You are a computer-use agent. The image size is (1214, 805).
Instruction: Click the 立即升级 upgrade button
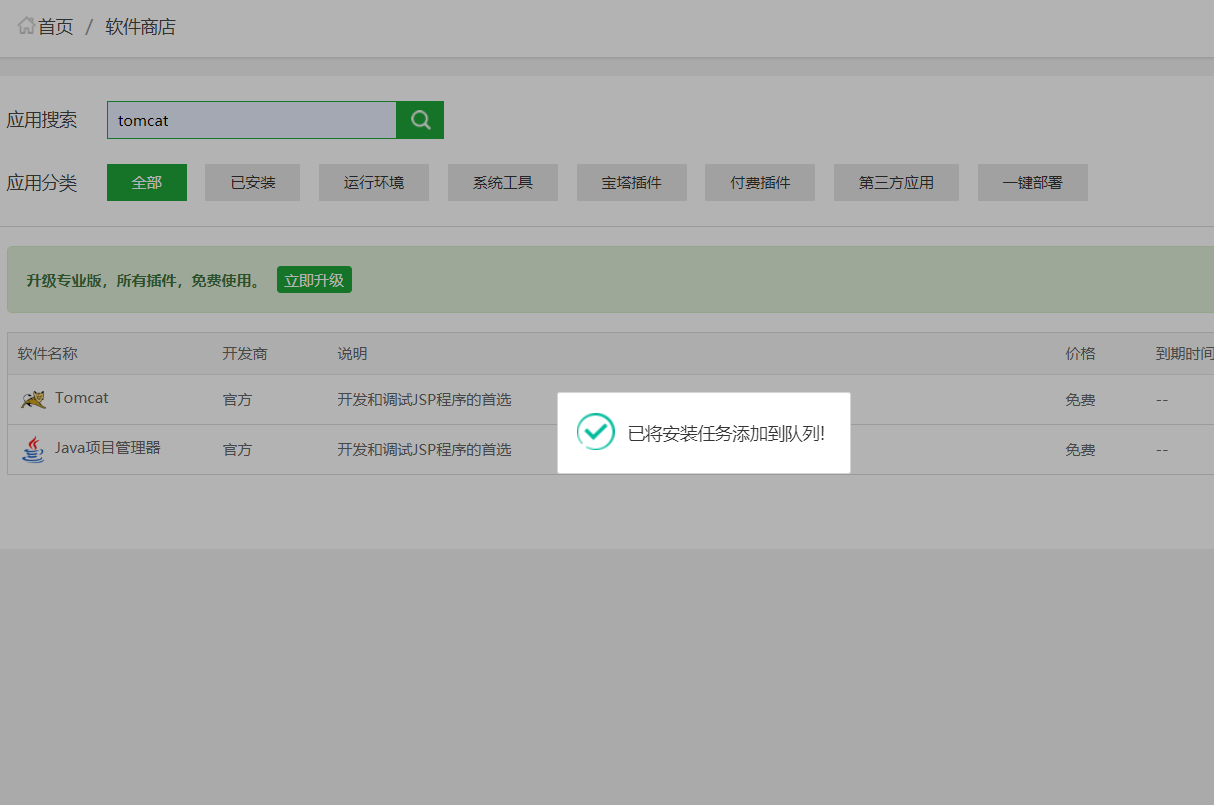[314, 280]
